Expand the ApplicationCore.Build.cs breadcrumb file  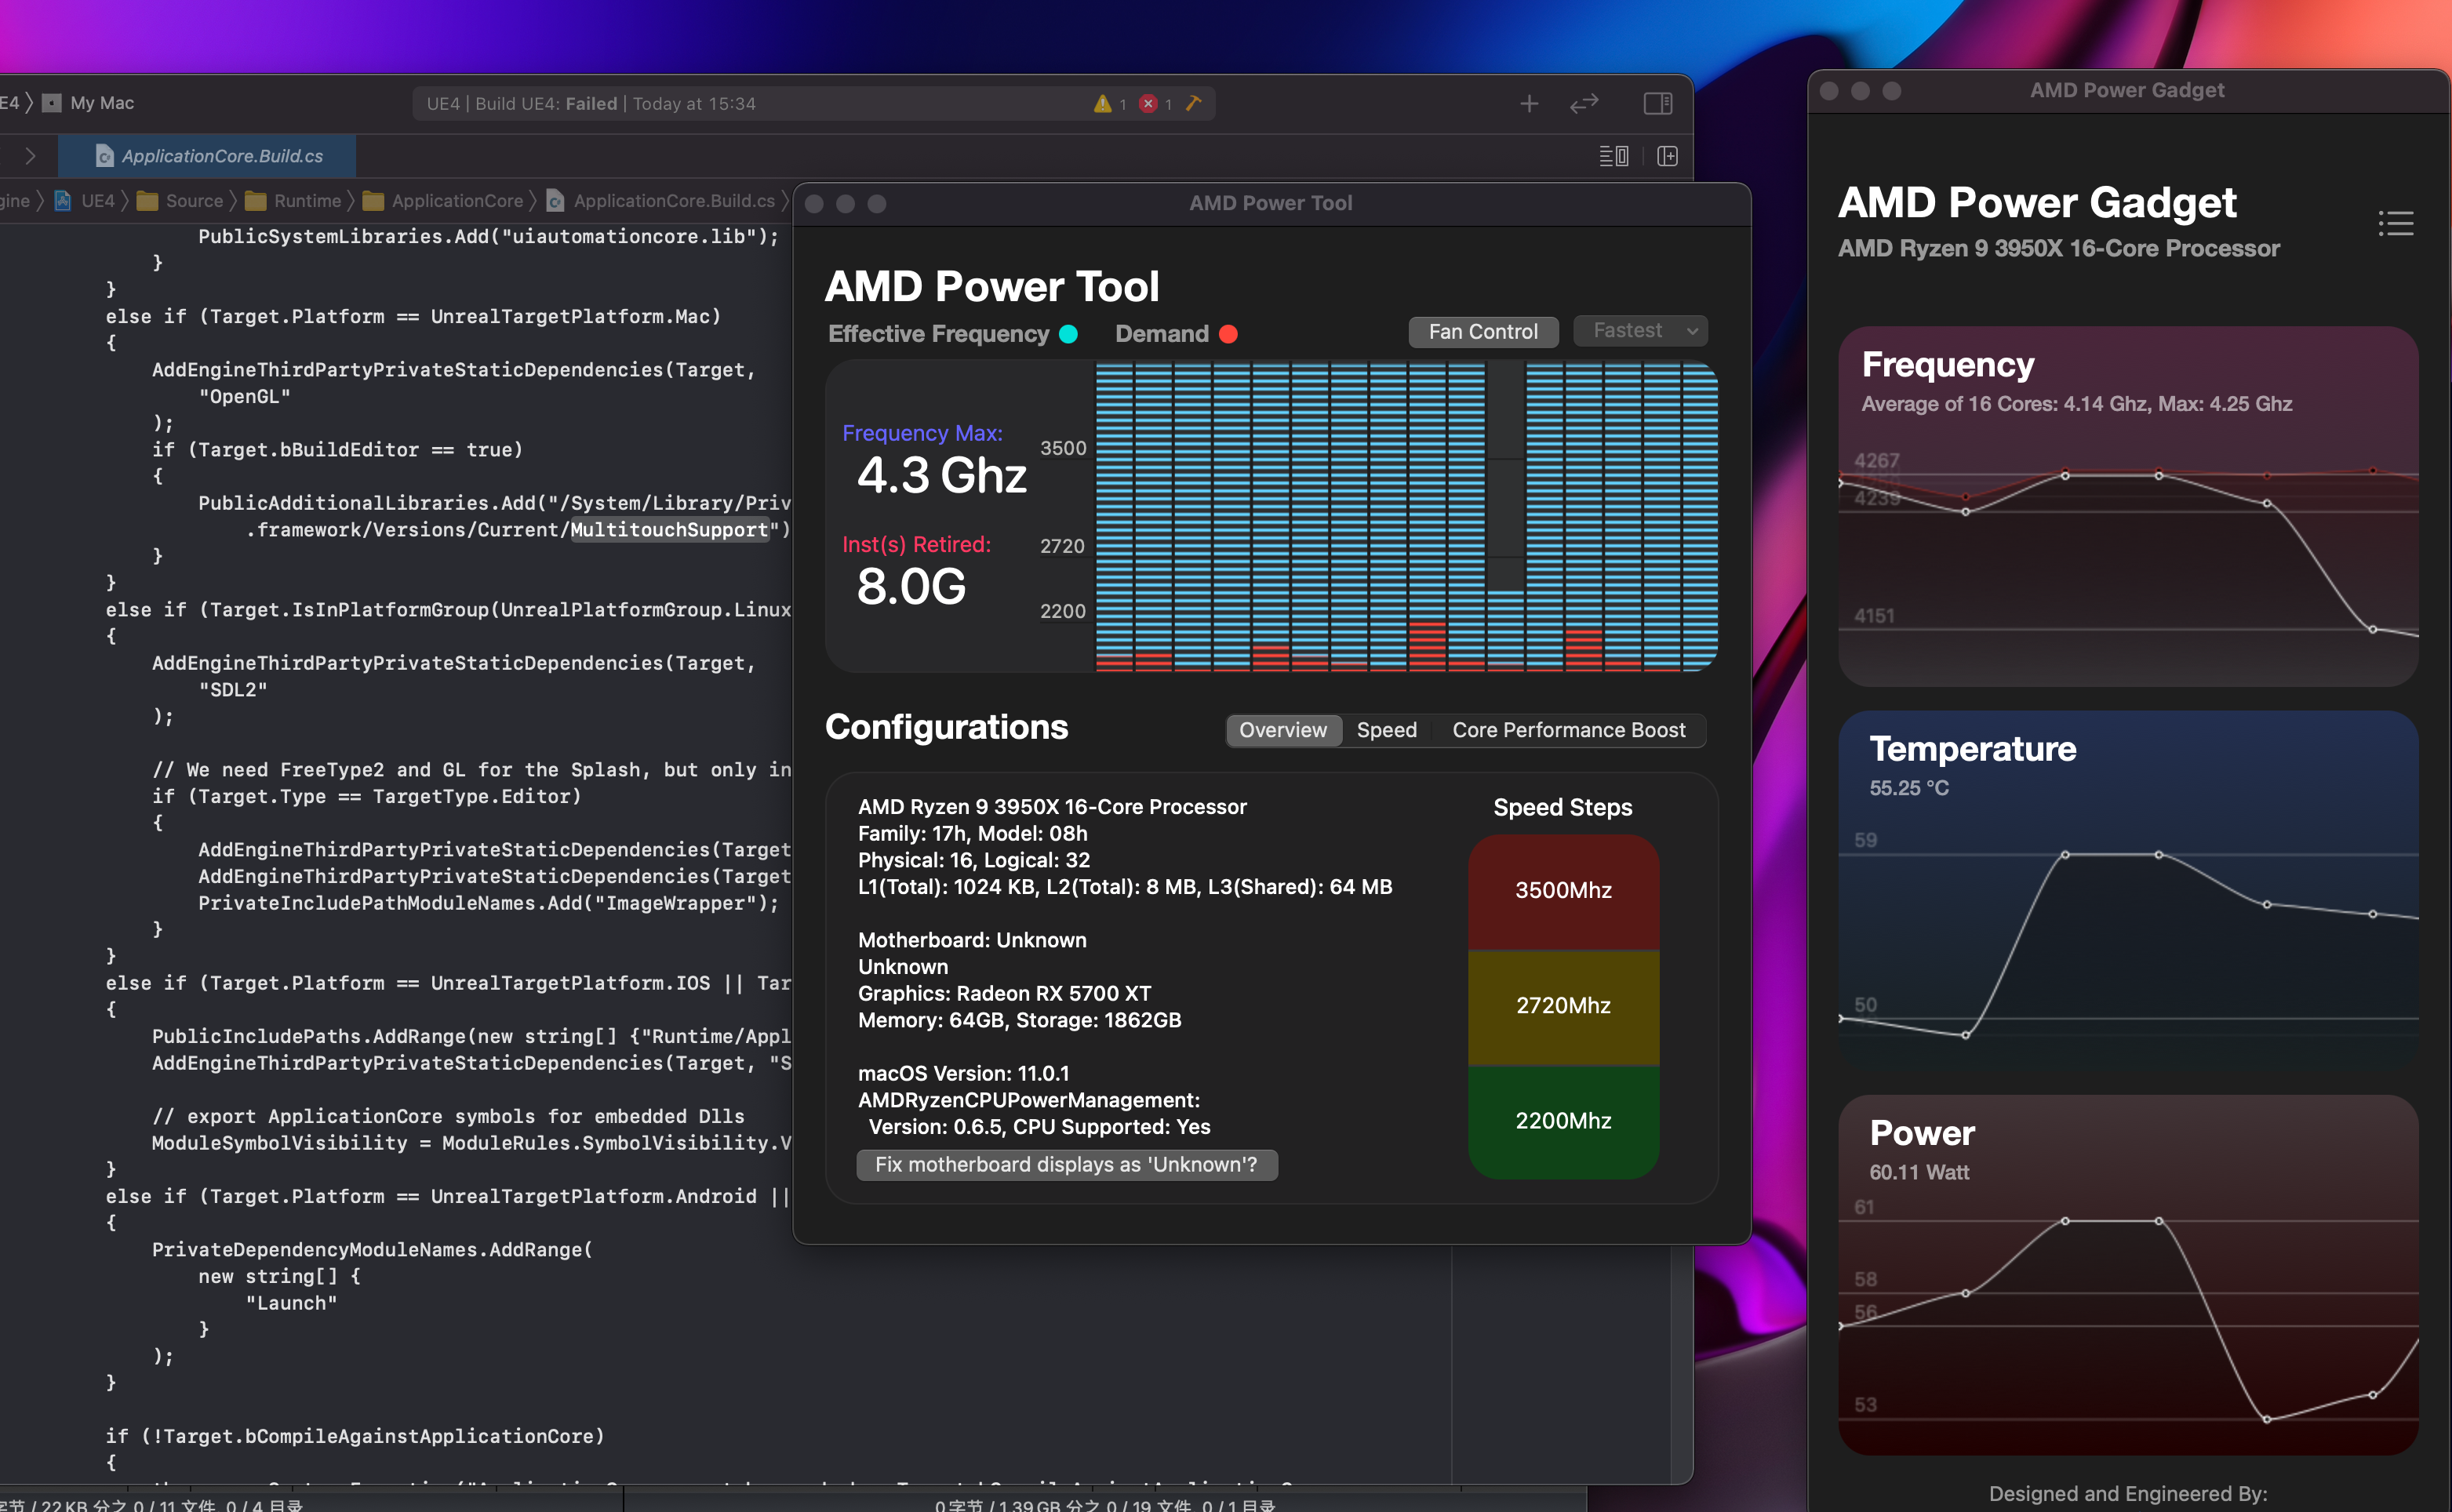[661, 201]
